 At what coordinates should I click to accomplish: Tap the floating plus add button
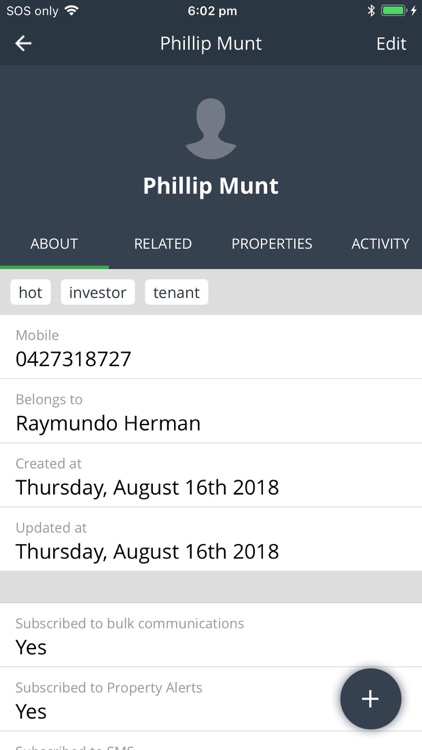(x=370, y=699)
